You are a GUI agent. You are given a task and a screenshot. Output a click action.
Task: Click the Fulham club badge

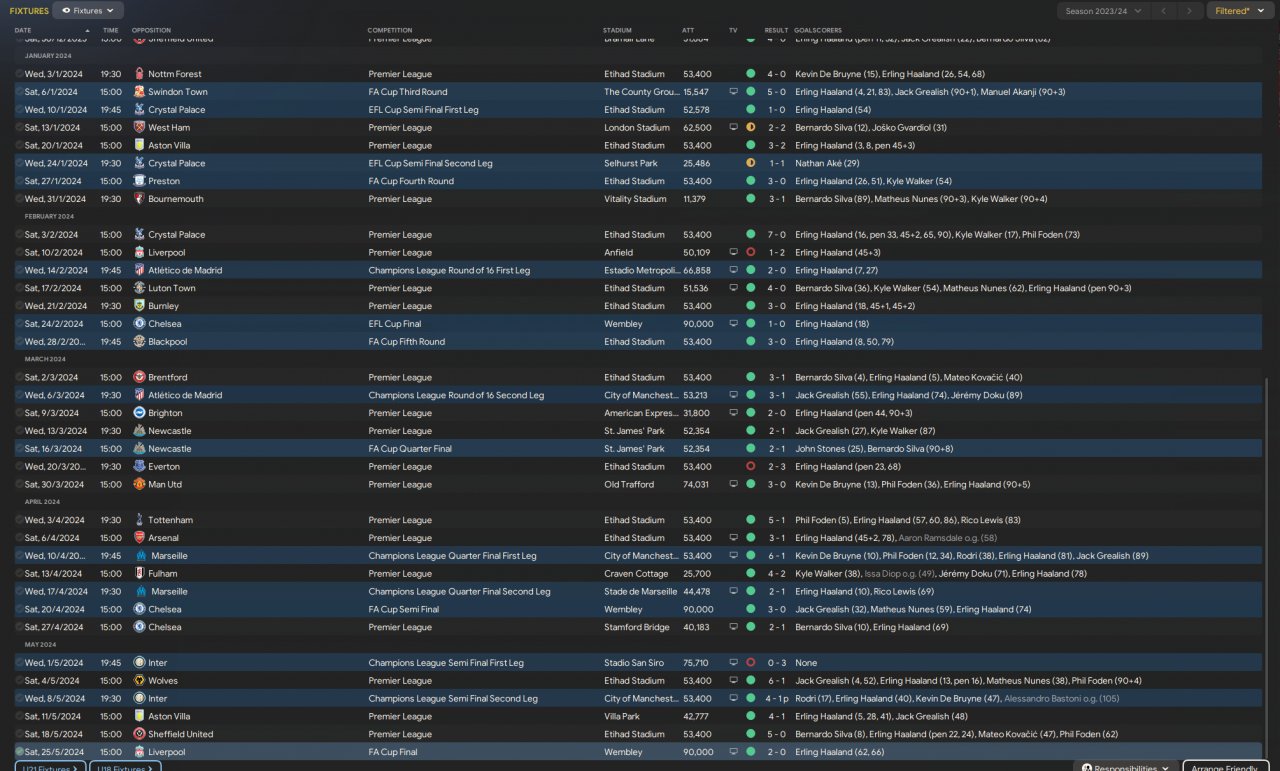pos(139,574)
